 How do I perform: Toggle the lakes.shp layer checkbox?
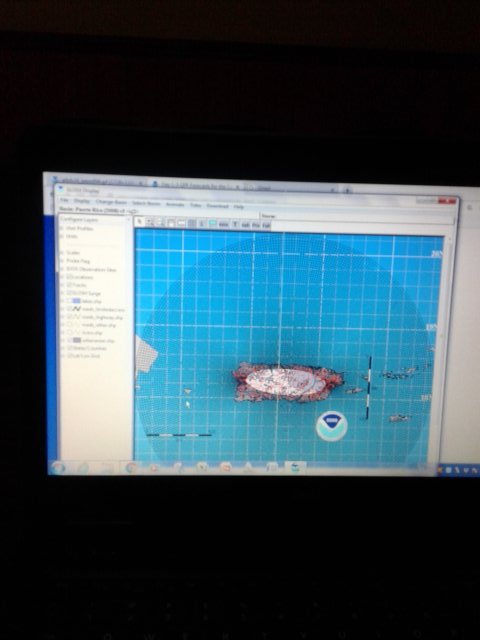(69, 301)
